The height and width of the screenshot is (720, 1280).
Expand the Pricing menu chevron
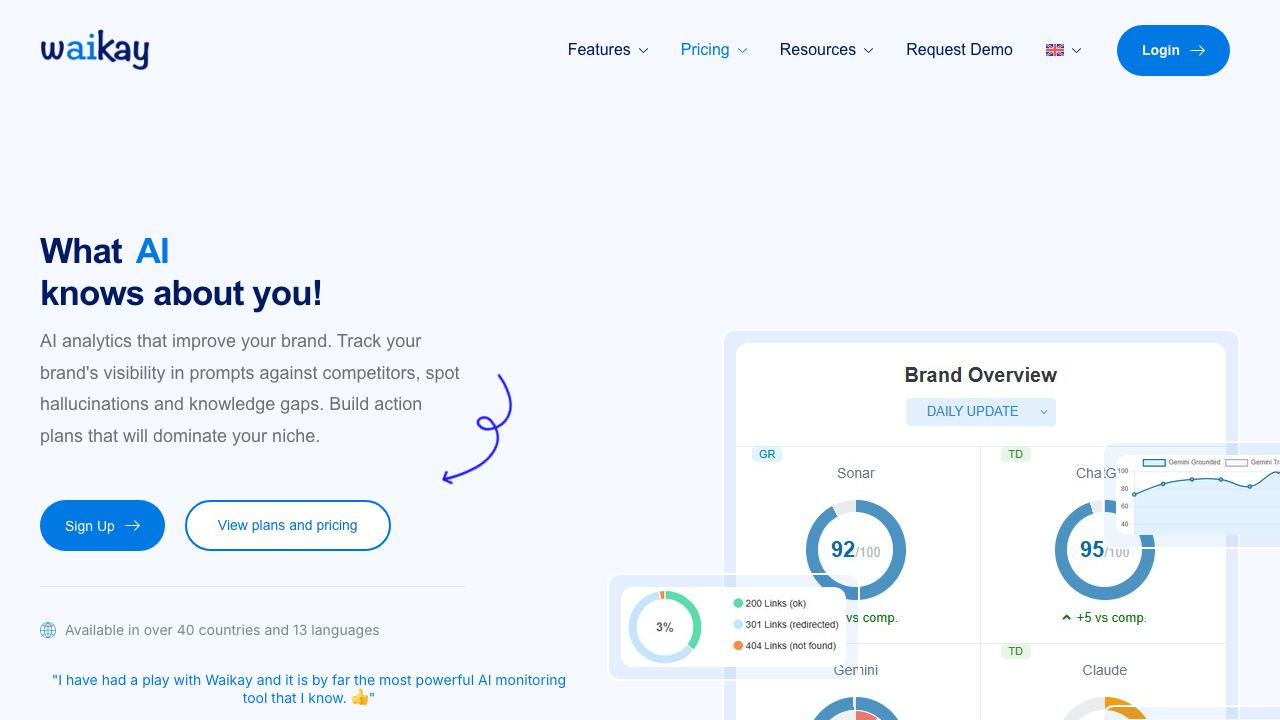coord(742,50)
